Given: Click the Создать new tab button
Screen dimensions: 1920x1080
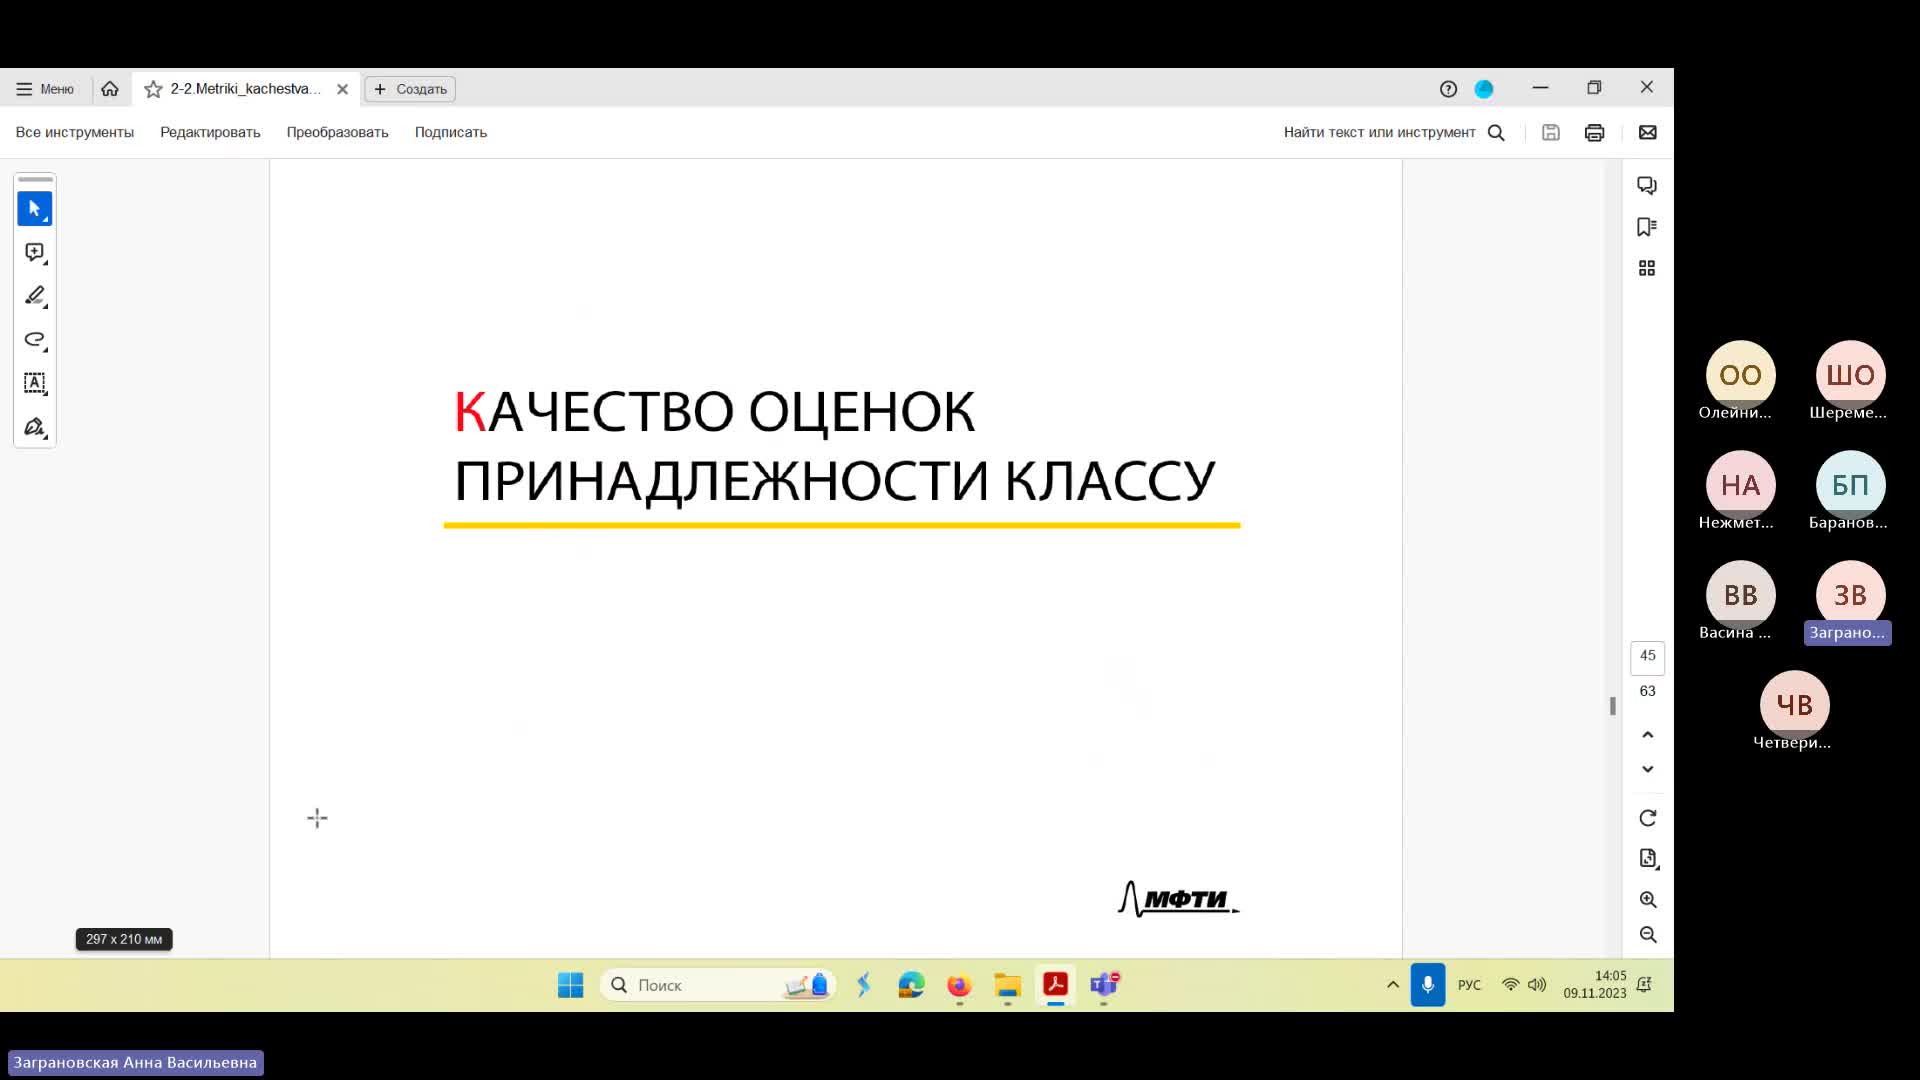Looking at the screenshot, I should pyautogui.click(x=410, y=89).
